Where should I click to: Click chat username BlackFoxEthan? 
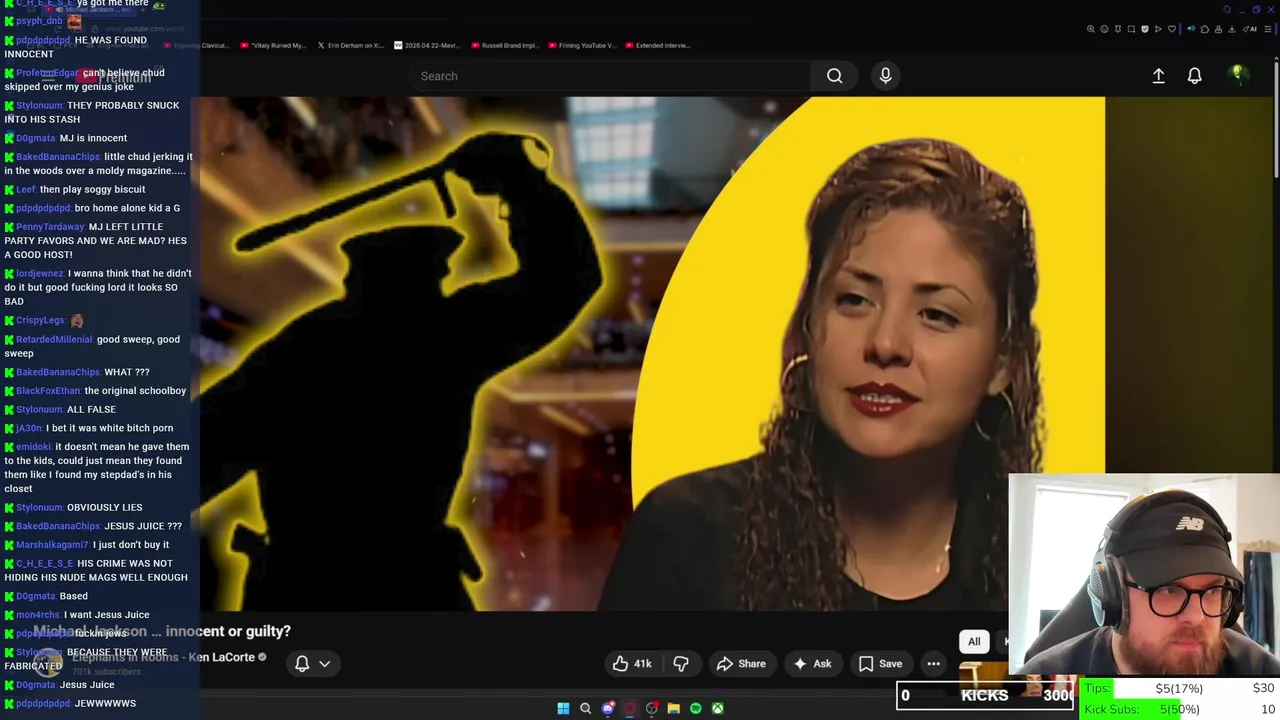click(x=48, y=391)
